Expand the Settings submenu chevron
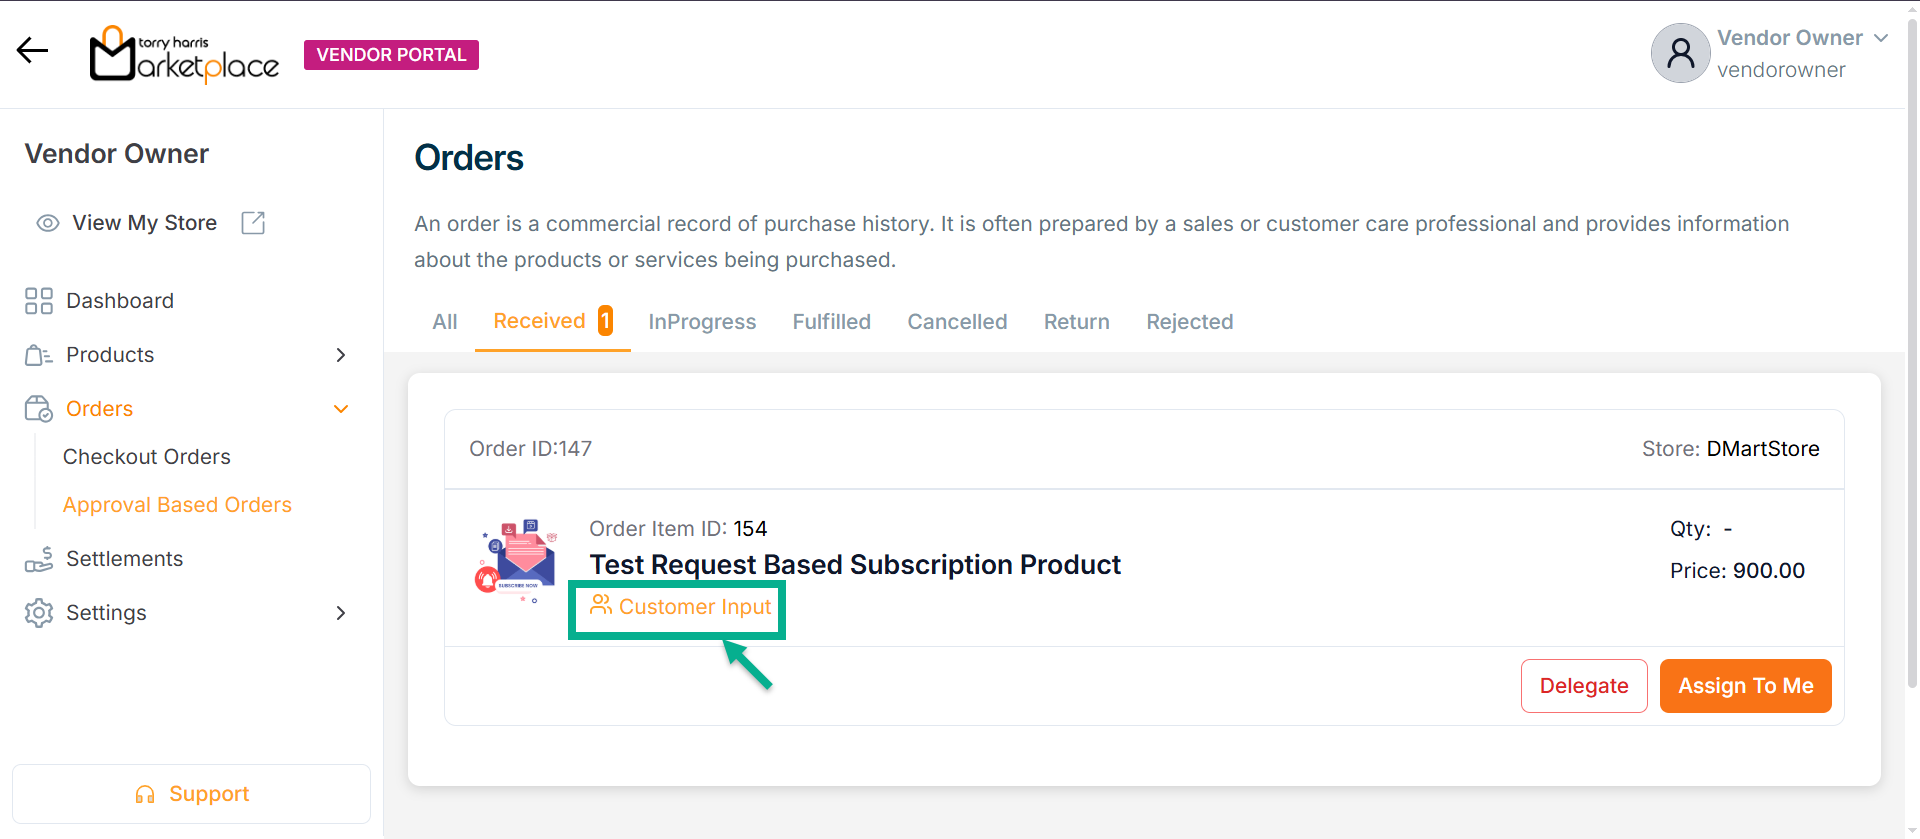The height and width of the screenshot is (839, 1920). (341, 613)
